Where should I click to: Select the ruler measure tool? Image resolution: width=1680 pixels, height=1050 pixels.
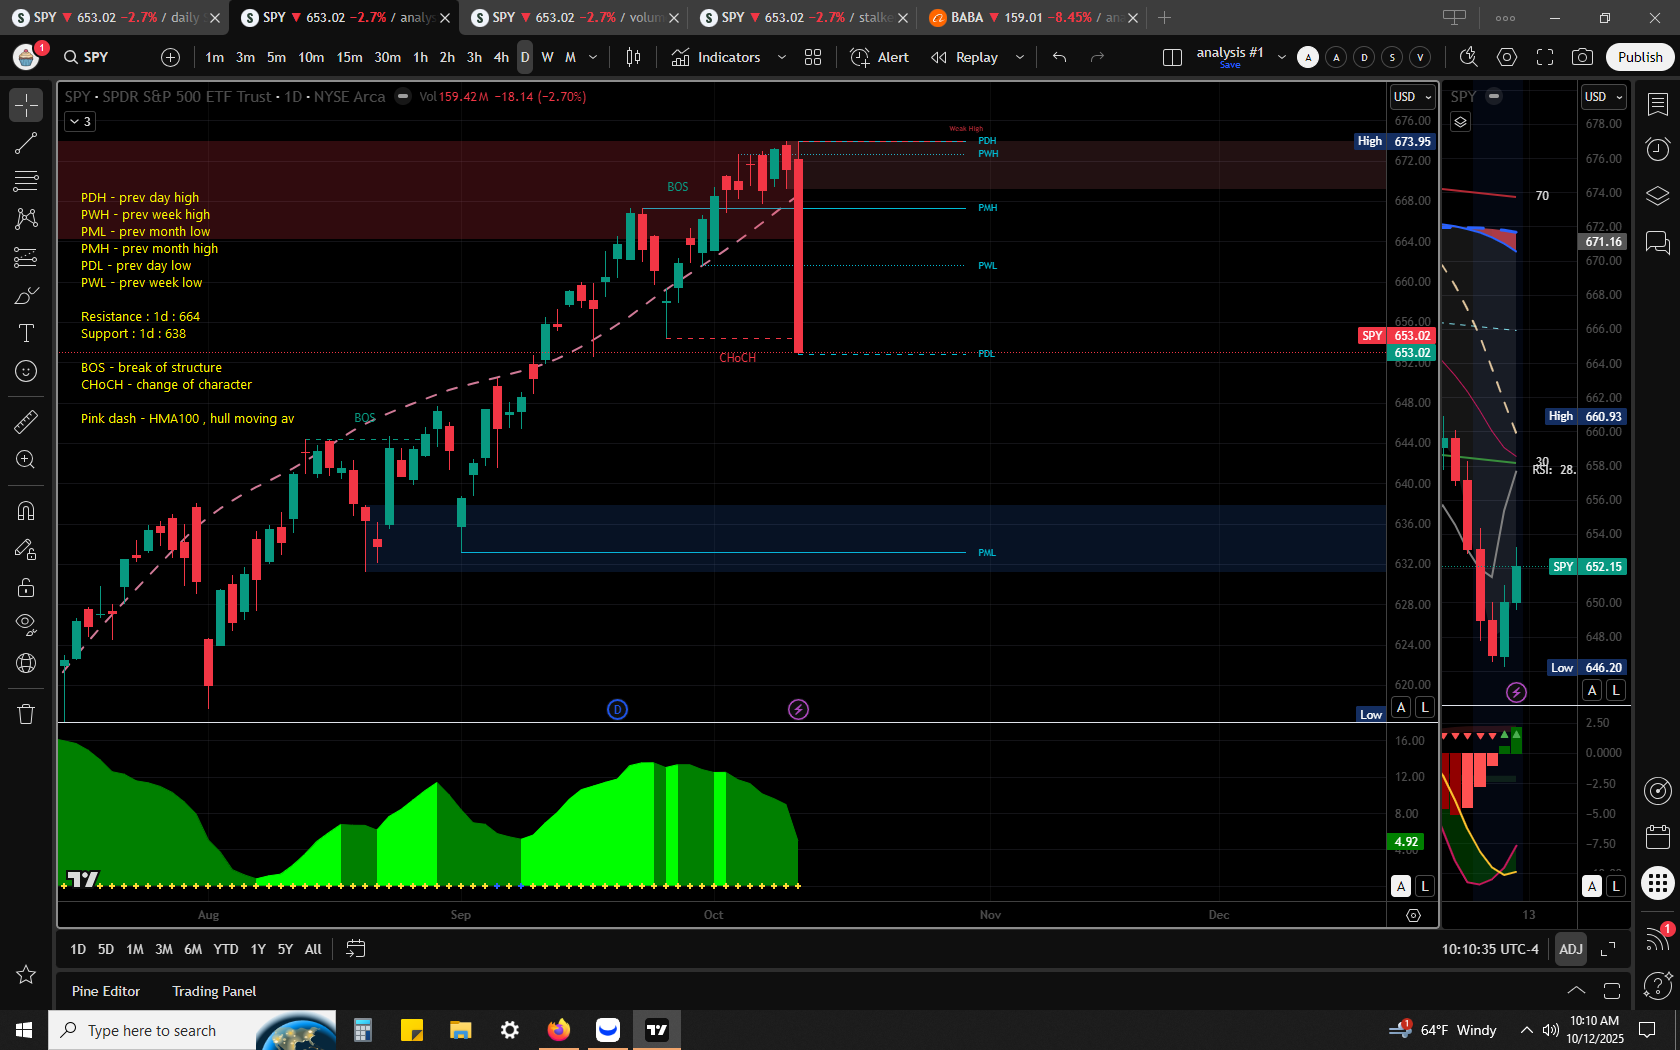[x=26, y=421]
